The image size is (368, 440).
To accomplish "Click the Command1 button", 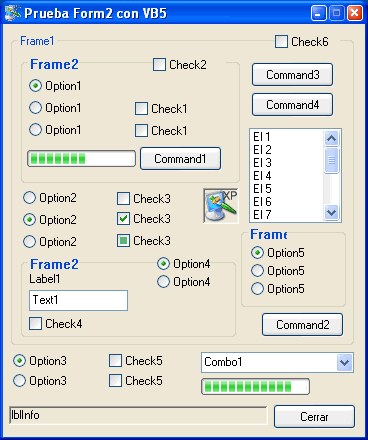I will pos(180,159).
